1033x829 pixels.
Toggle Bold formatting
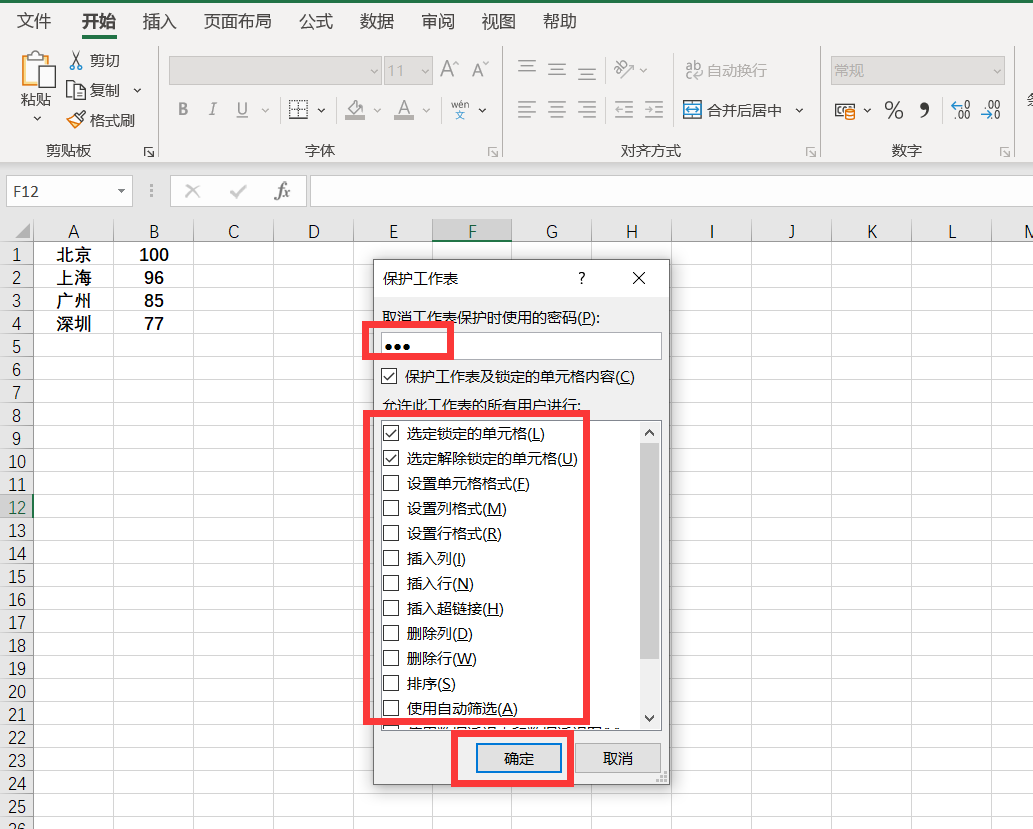pyautogui.click(x=183, y=109)
